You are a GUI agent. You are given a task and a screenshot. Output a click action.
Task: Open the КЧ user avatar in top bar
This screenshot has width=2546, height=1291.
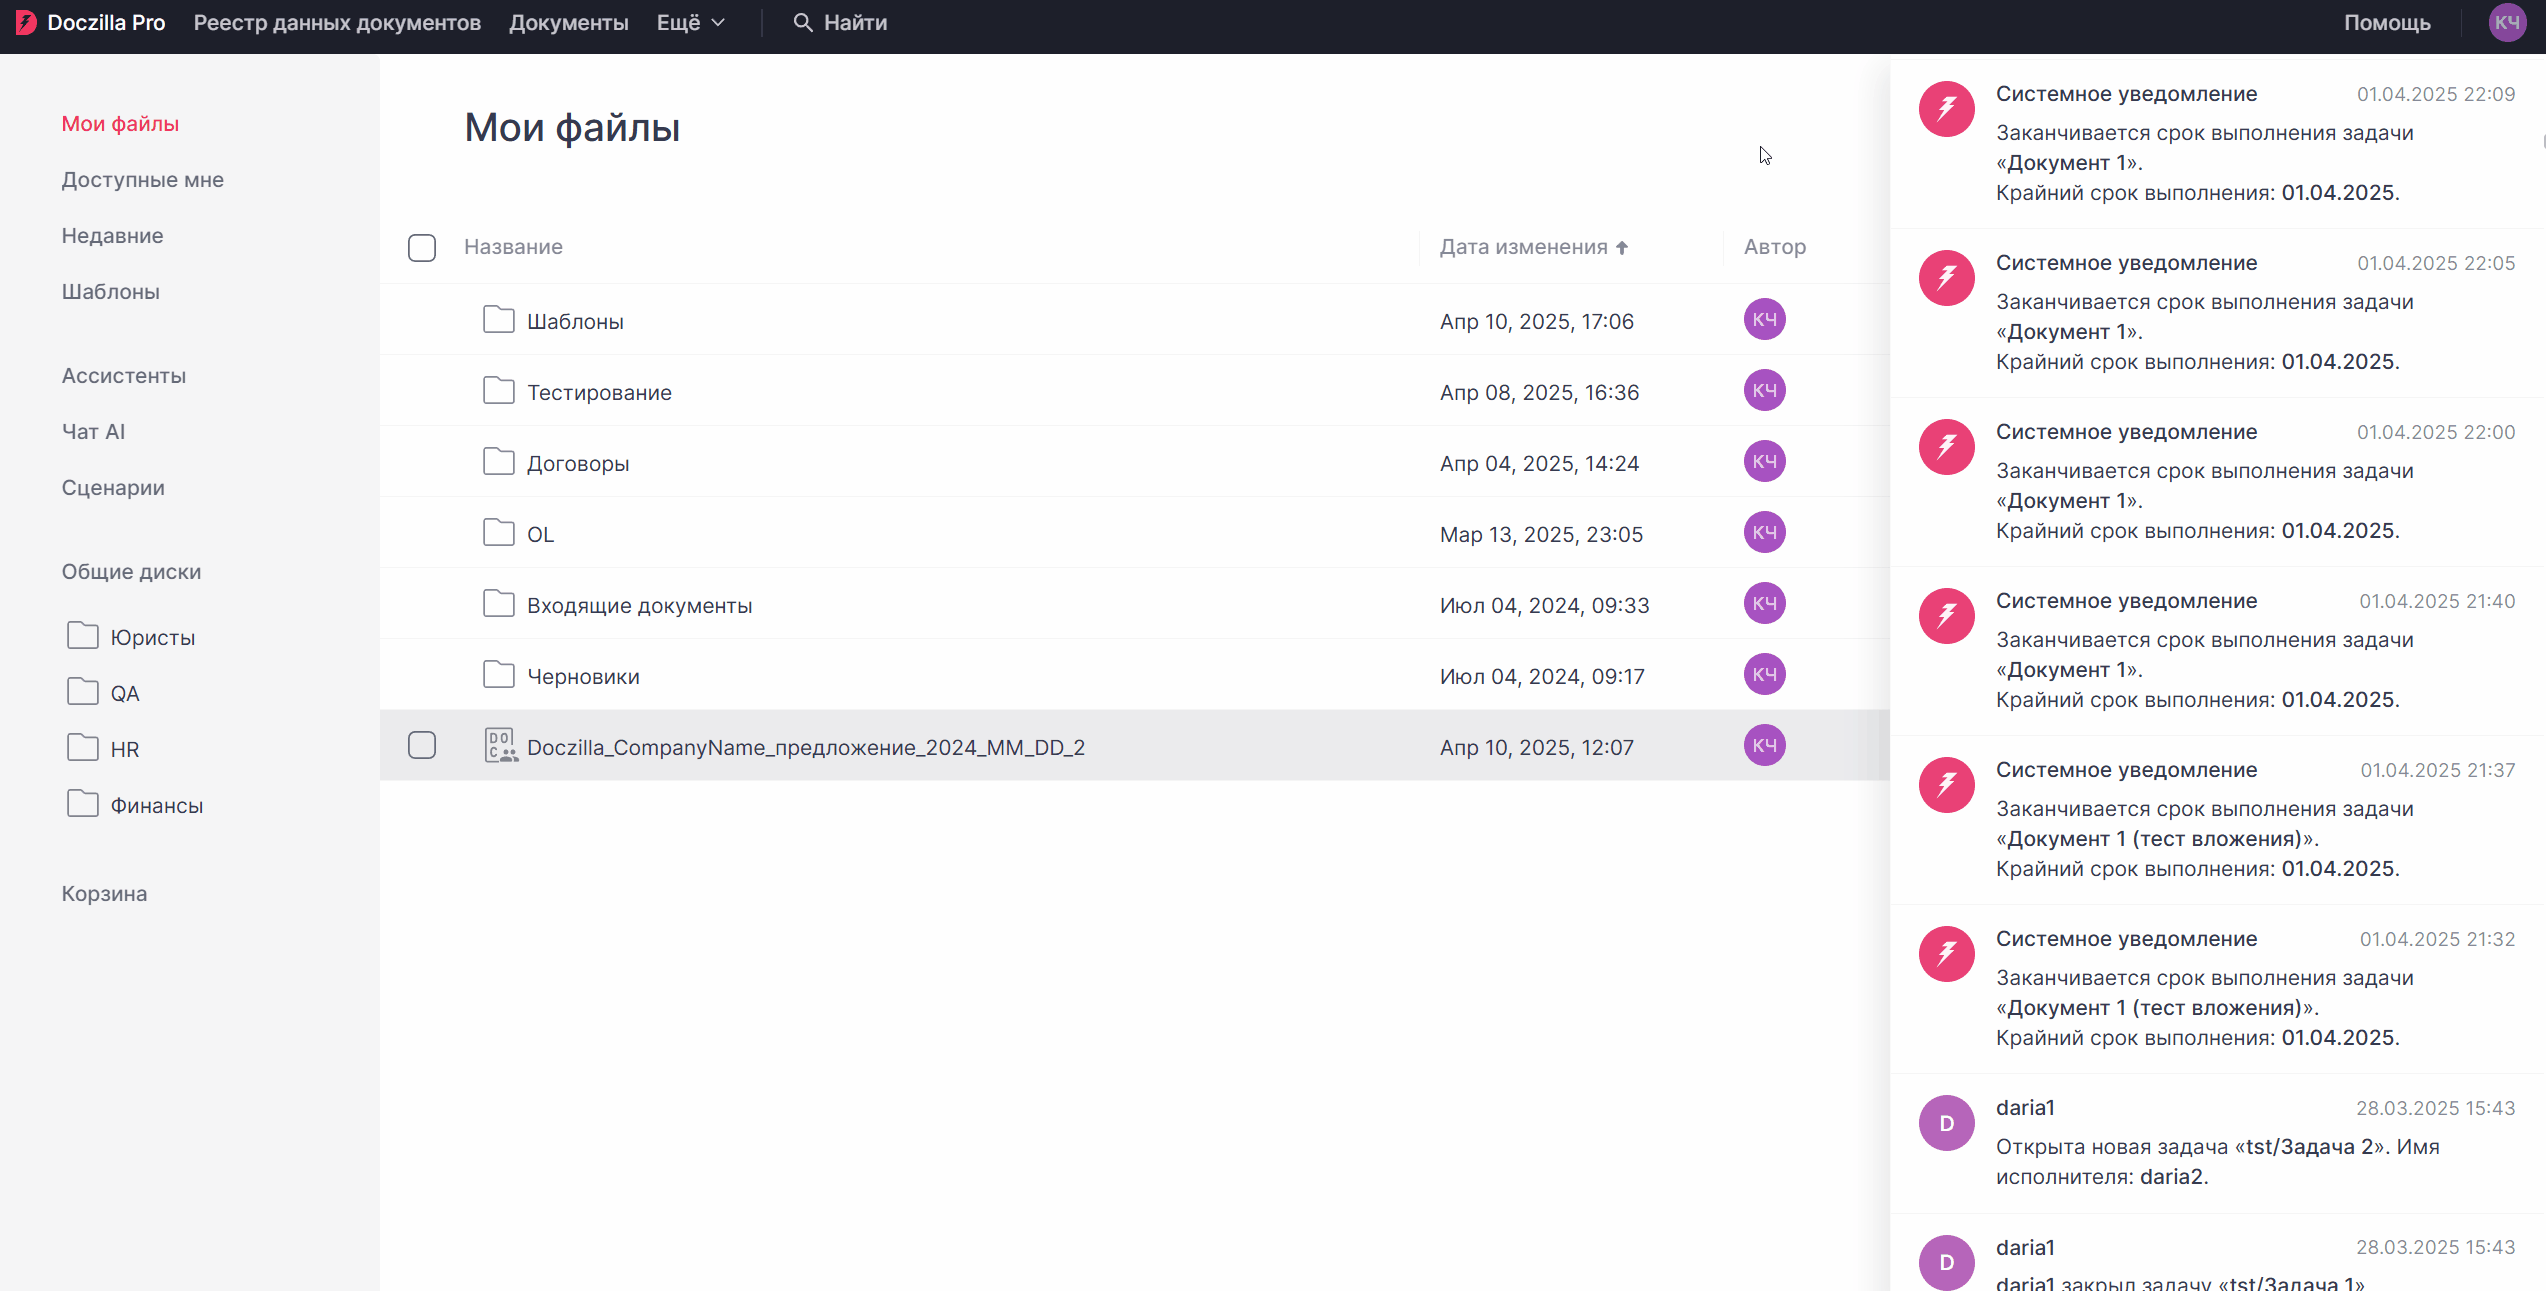(x=2506, y=22)
